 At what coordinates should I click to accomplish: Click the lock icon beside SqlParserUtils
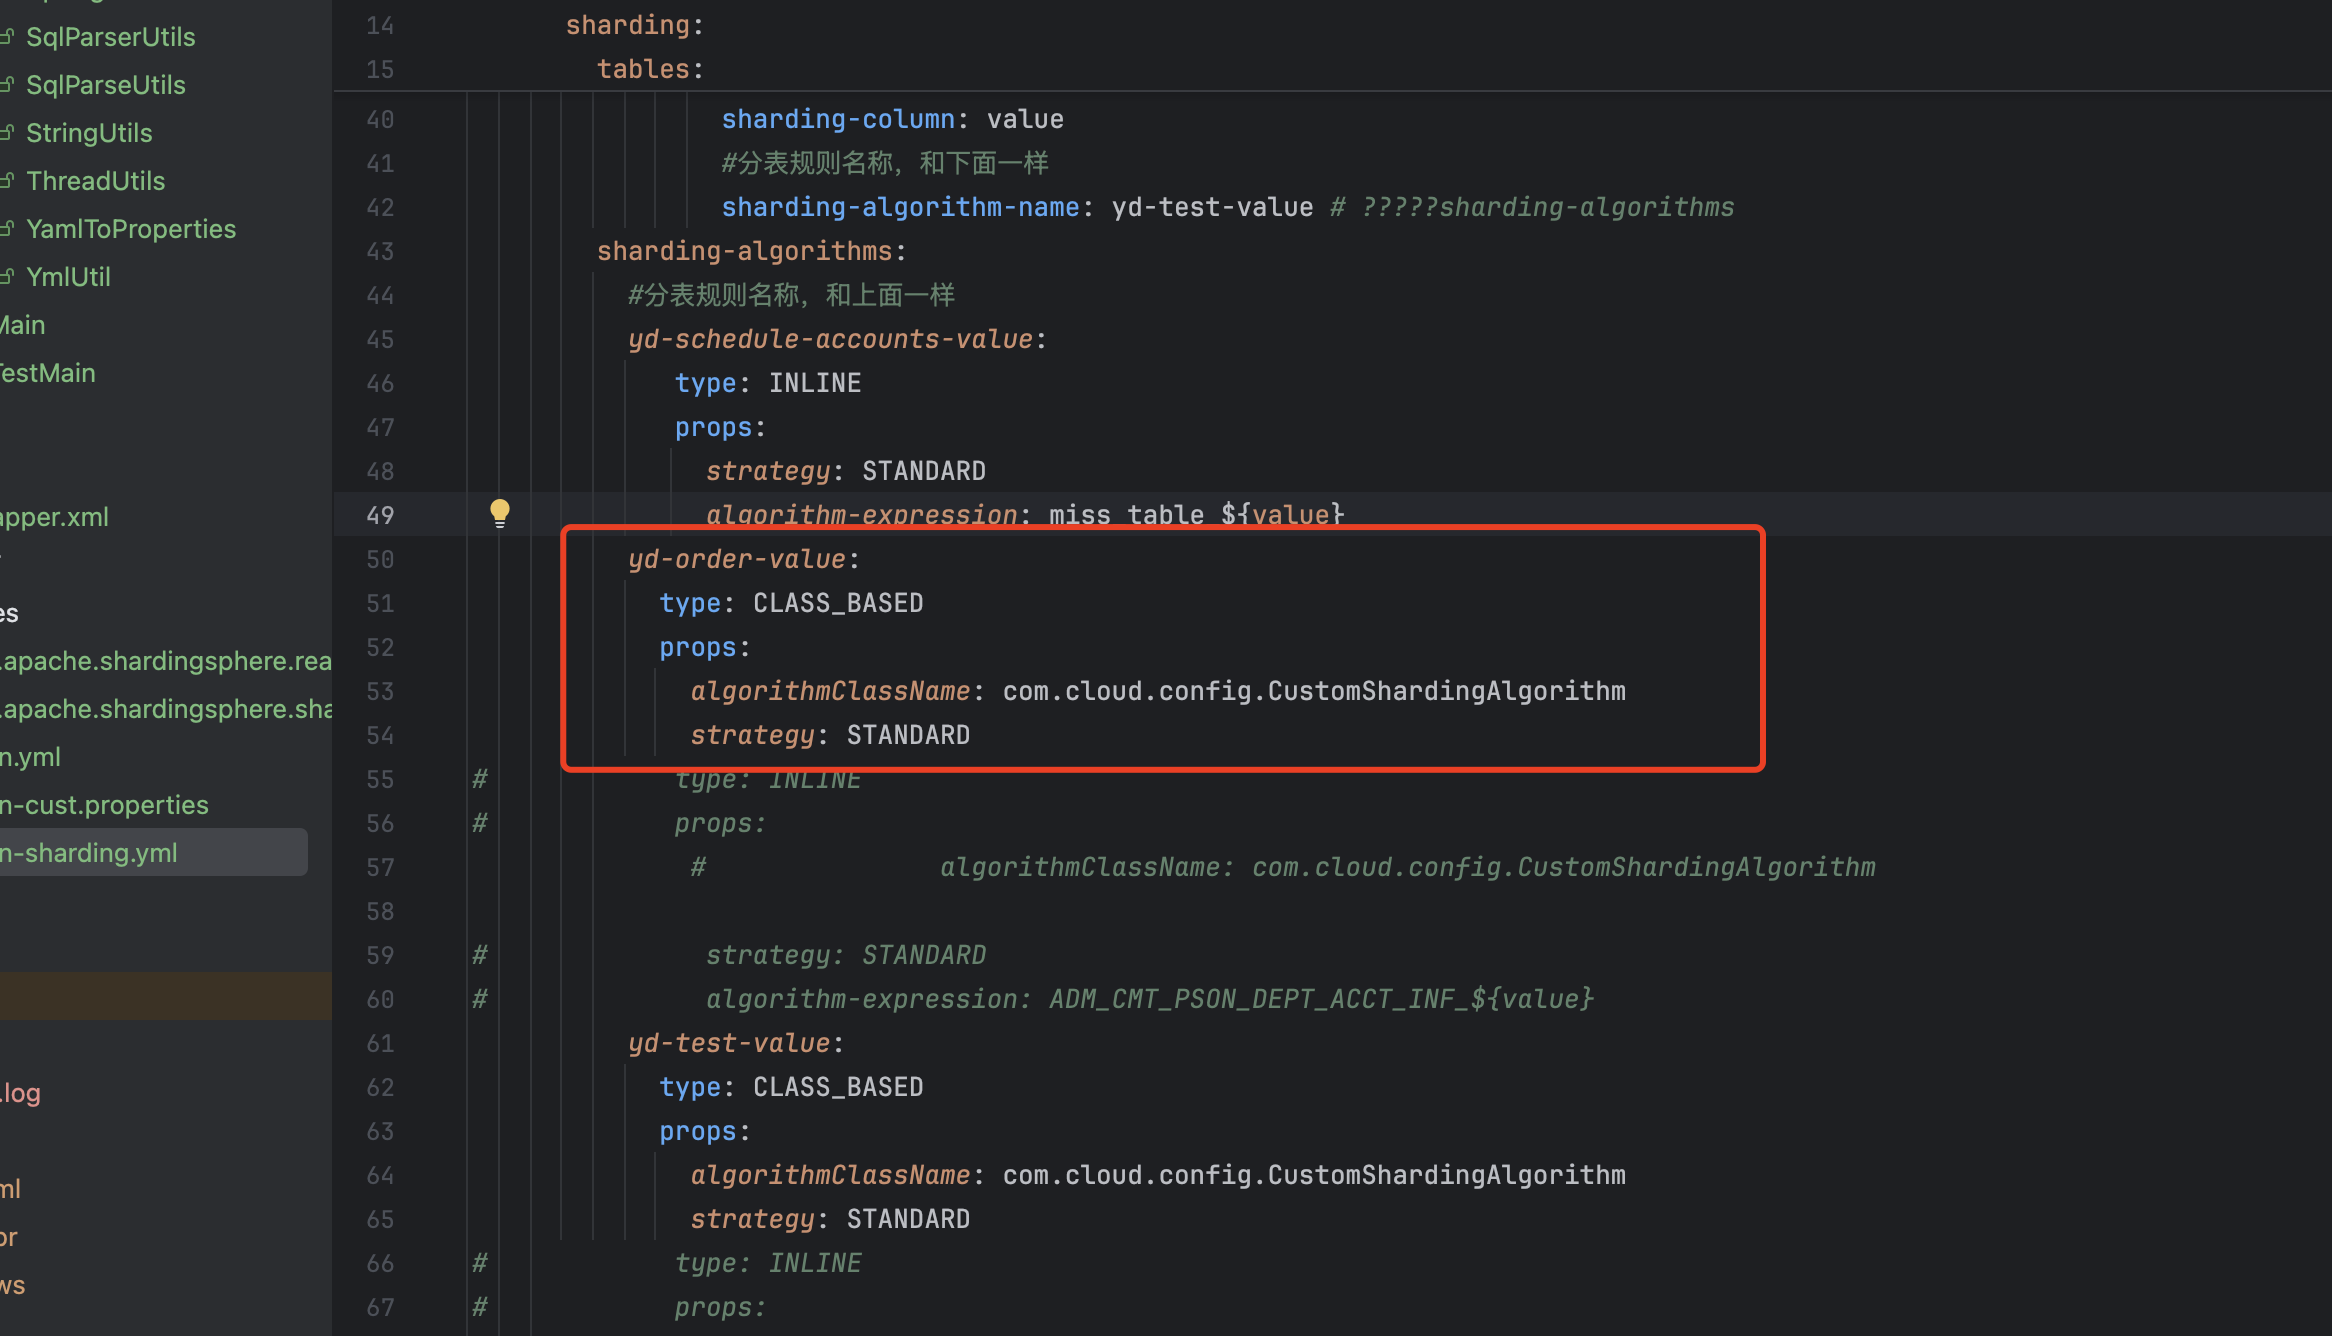coord(7,37)
